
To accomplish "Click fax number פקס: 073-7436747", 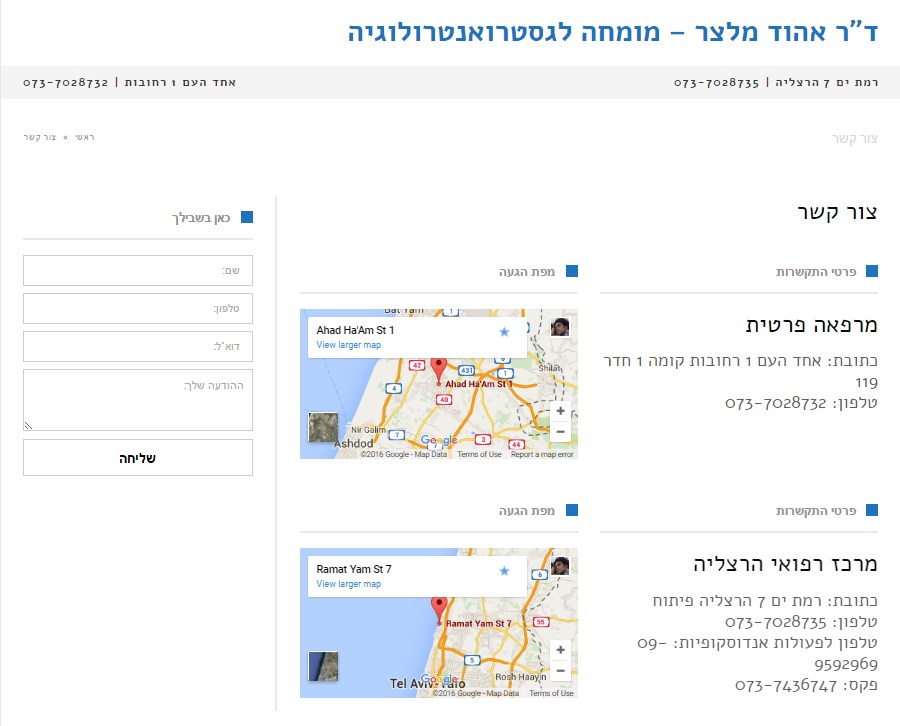I will pos(806,686).
